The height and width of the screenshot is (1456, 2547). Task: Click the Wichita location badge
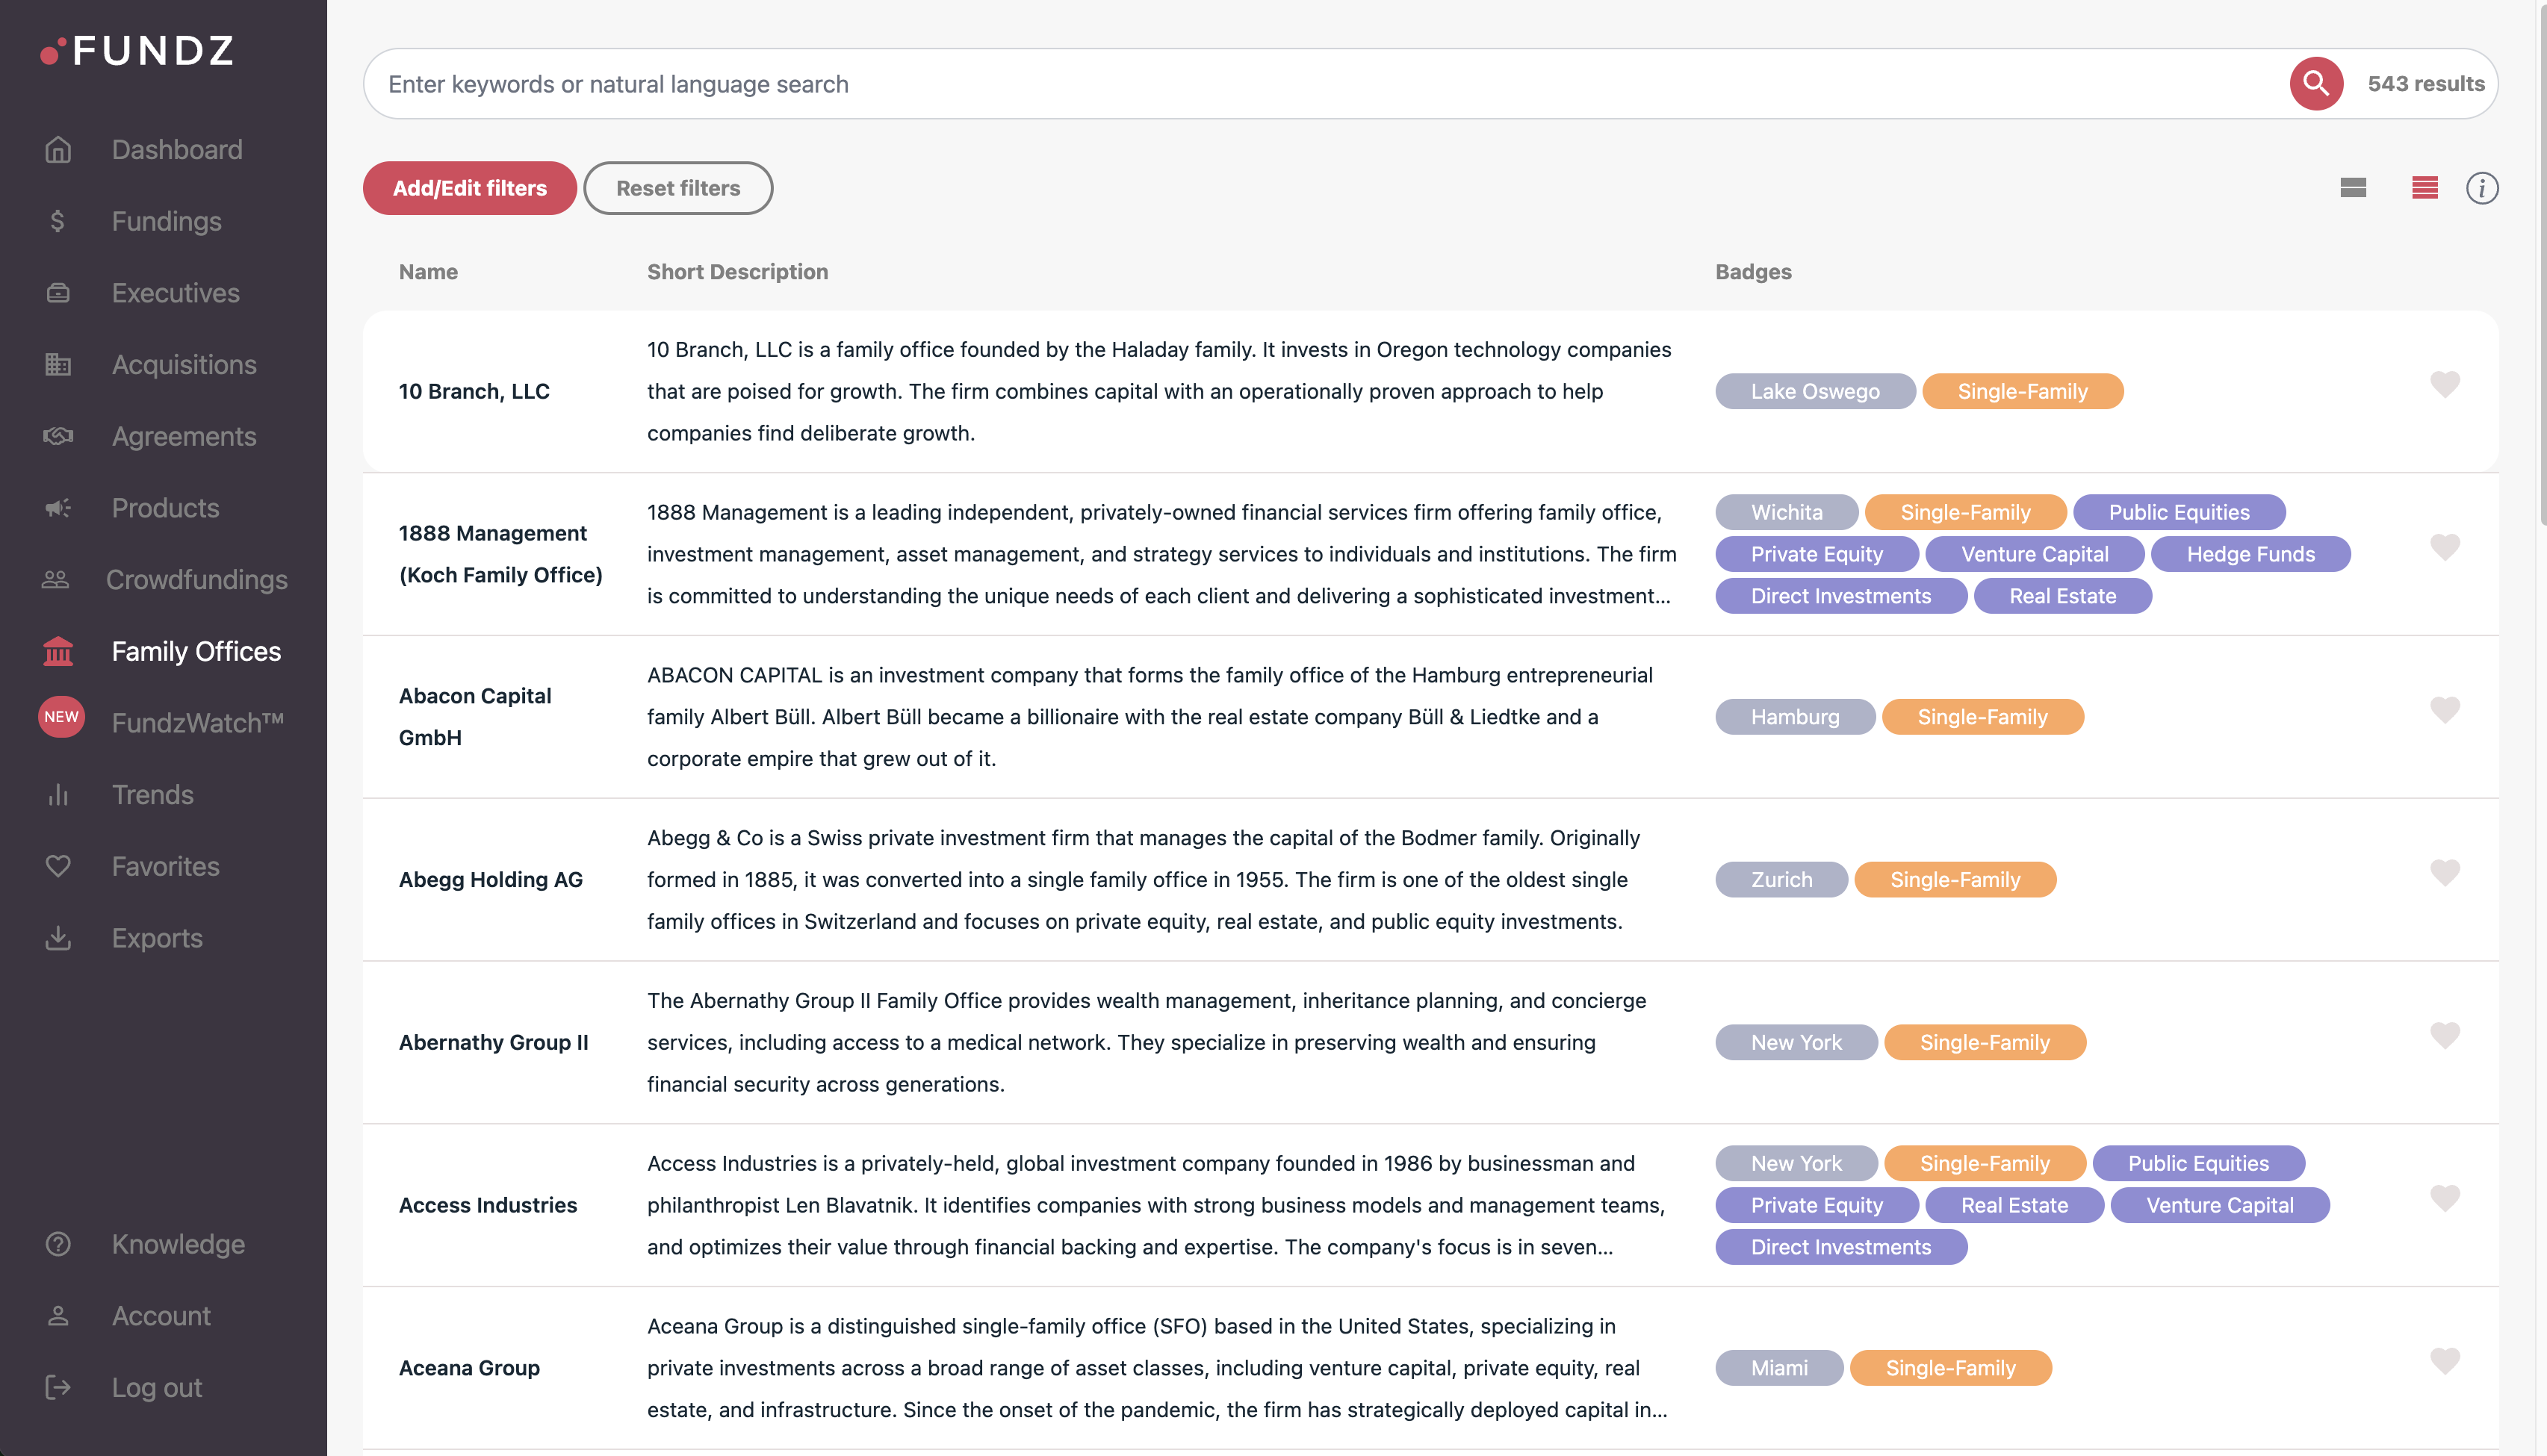coord(1786,512)
